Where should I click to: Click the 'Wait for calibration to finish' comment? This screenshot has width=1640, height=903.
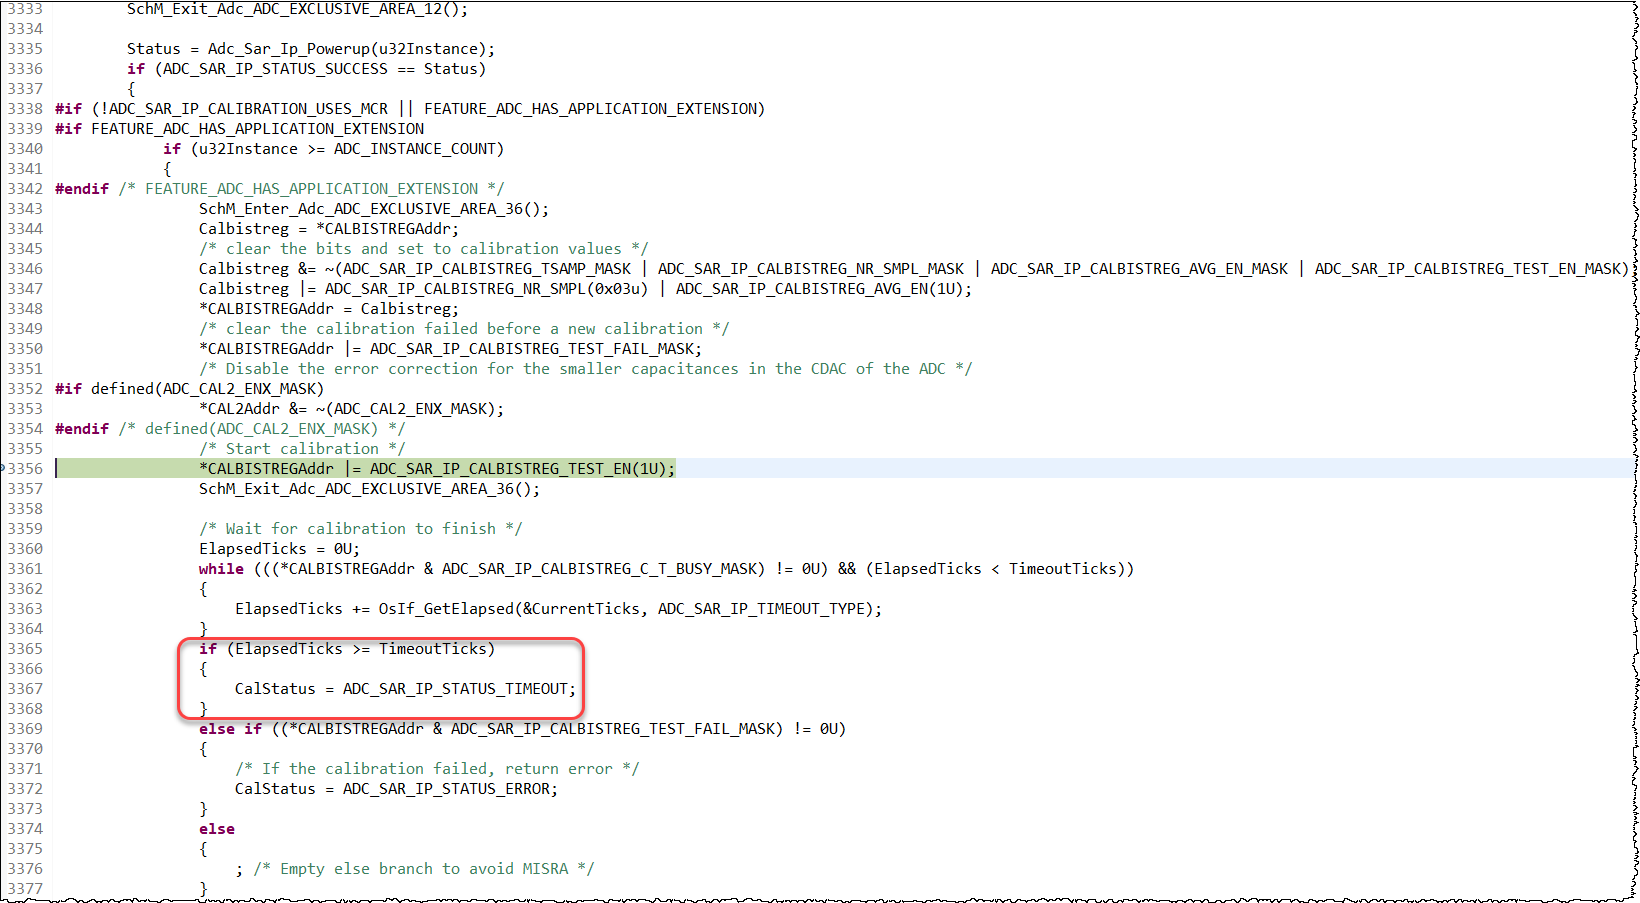click(x=360, y=528)
